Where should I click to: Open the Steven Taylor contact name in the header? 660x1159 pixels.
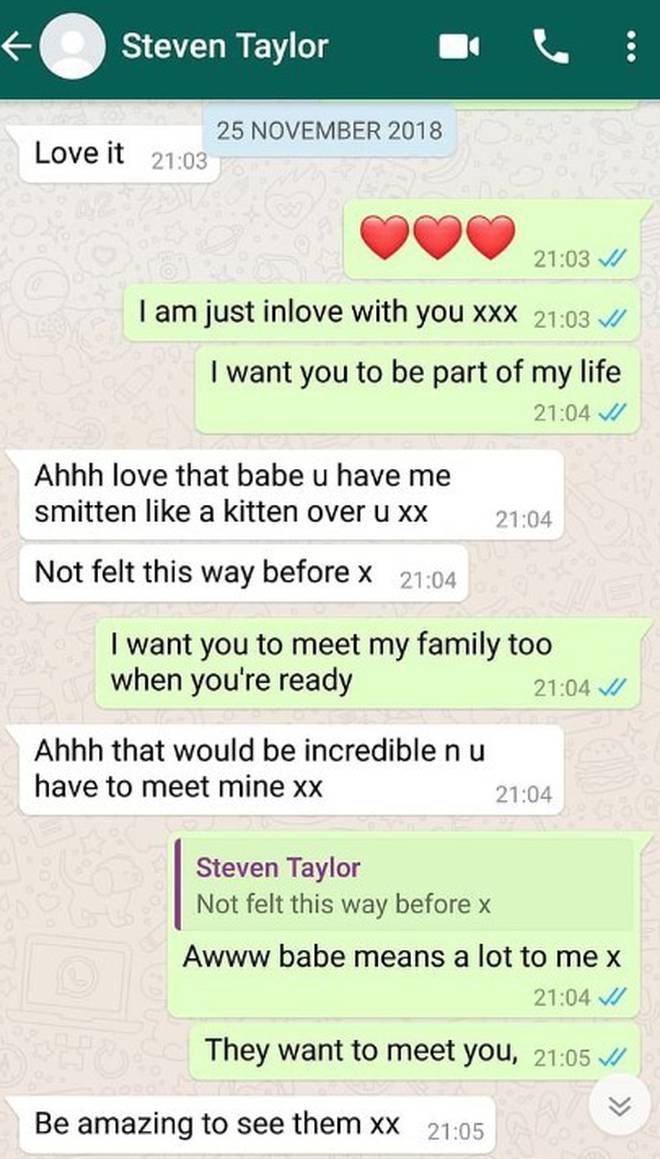click(x=225, y=47)
